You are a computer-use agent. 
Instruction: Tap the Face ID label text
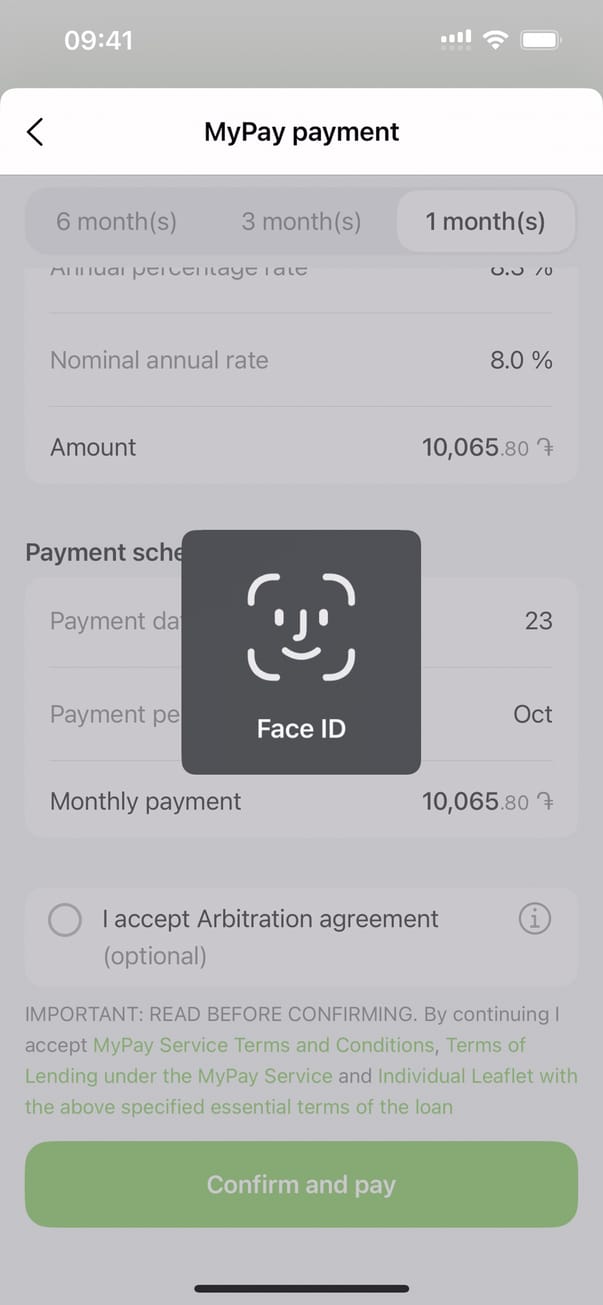(301, 729)
